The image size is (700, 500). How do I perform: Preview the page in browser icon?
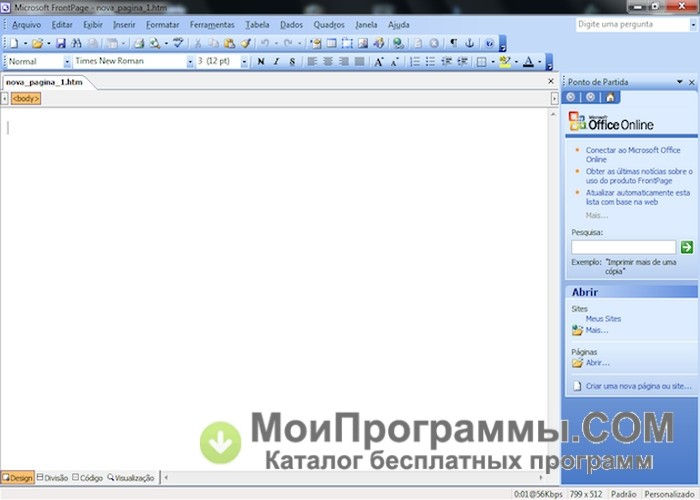coord(155,43)
